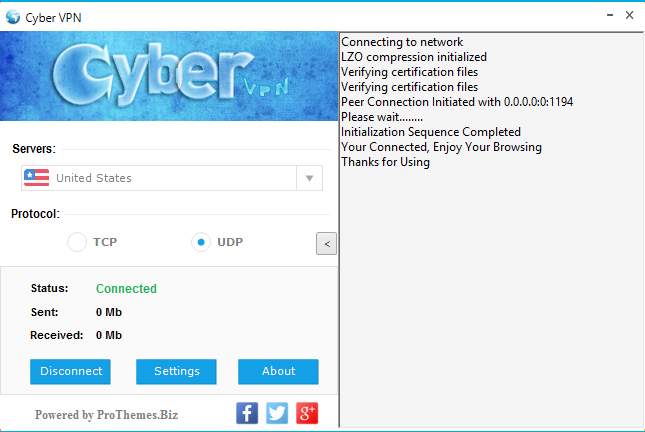645x432 pixels.
Task: Select the UDP protocol radio button
Action: 201,242
